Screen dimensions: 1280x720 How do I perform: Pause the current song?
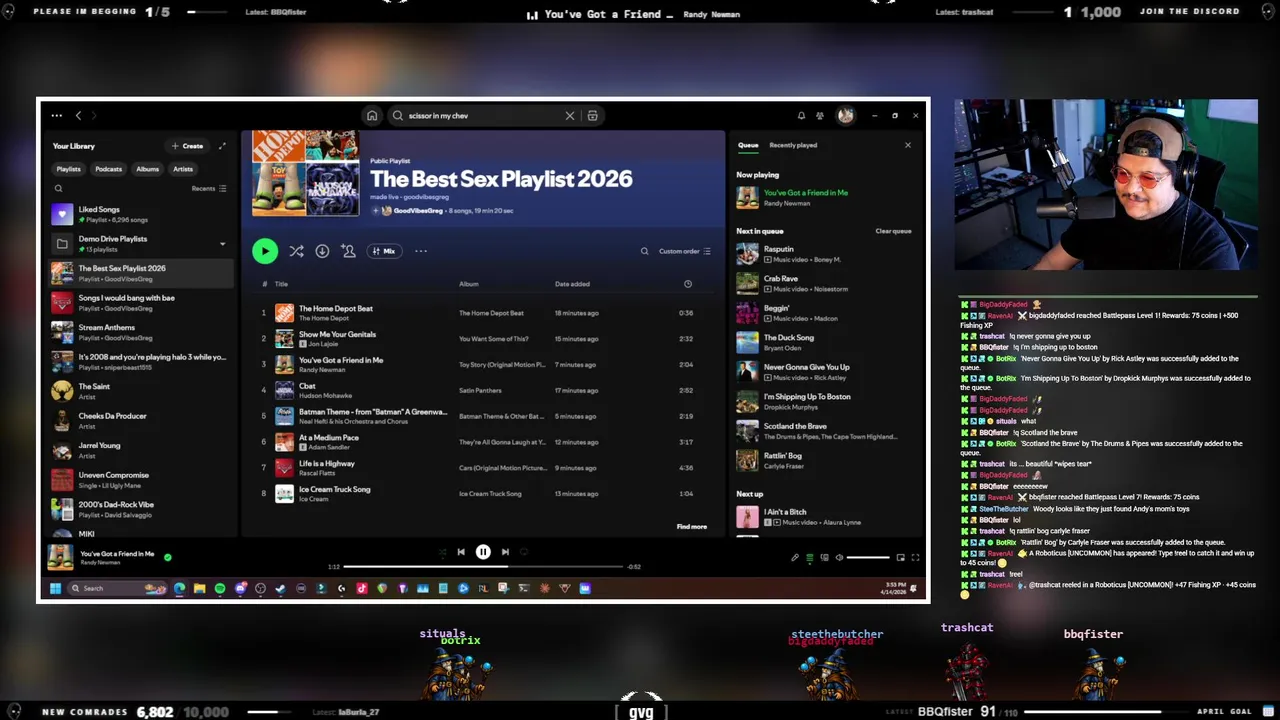point(483,552)
